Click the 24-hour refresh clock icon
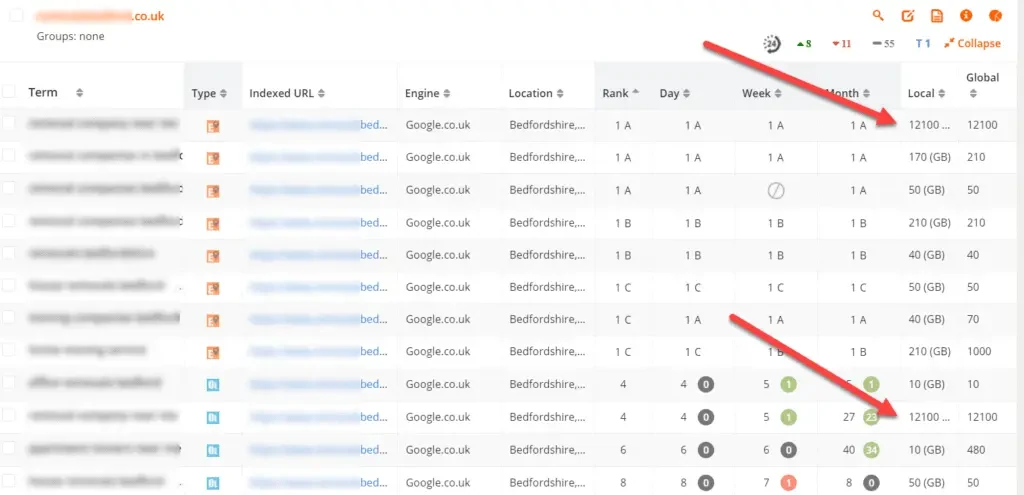This screenshot has height=495, width=1024. [772, 44]
